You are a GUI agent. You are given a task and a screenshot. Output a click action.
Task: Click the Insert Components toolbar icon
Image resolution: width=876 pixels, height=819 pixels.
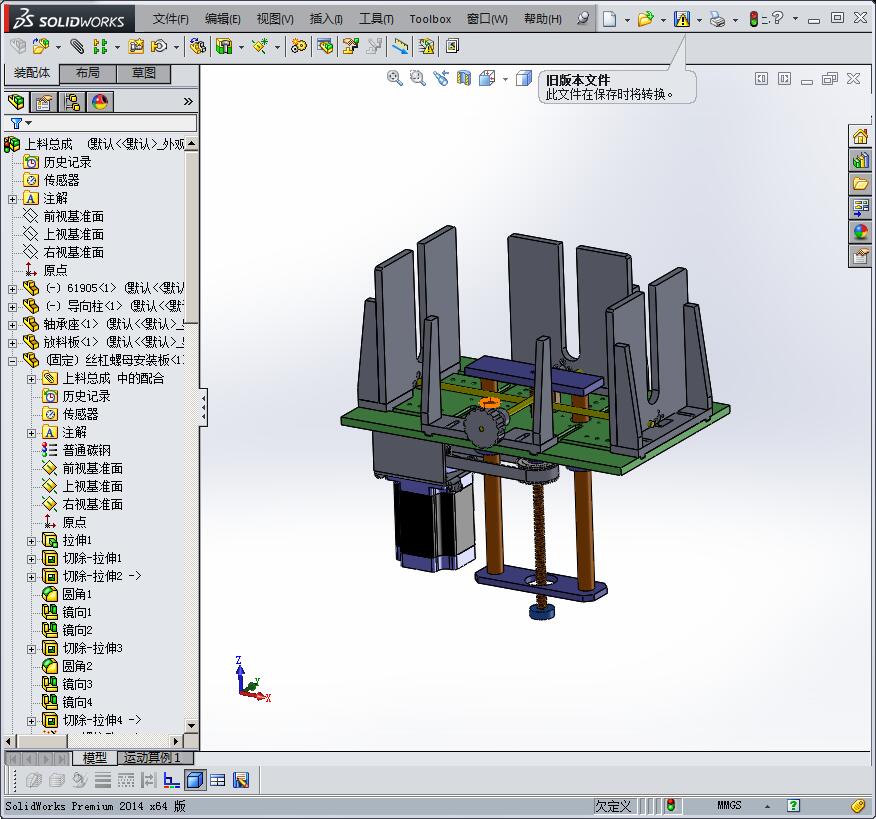click(41, 46)
